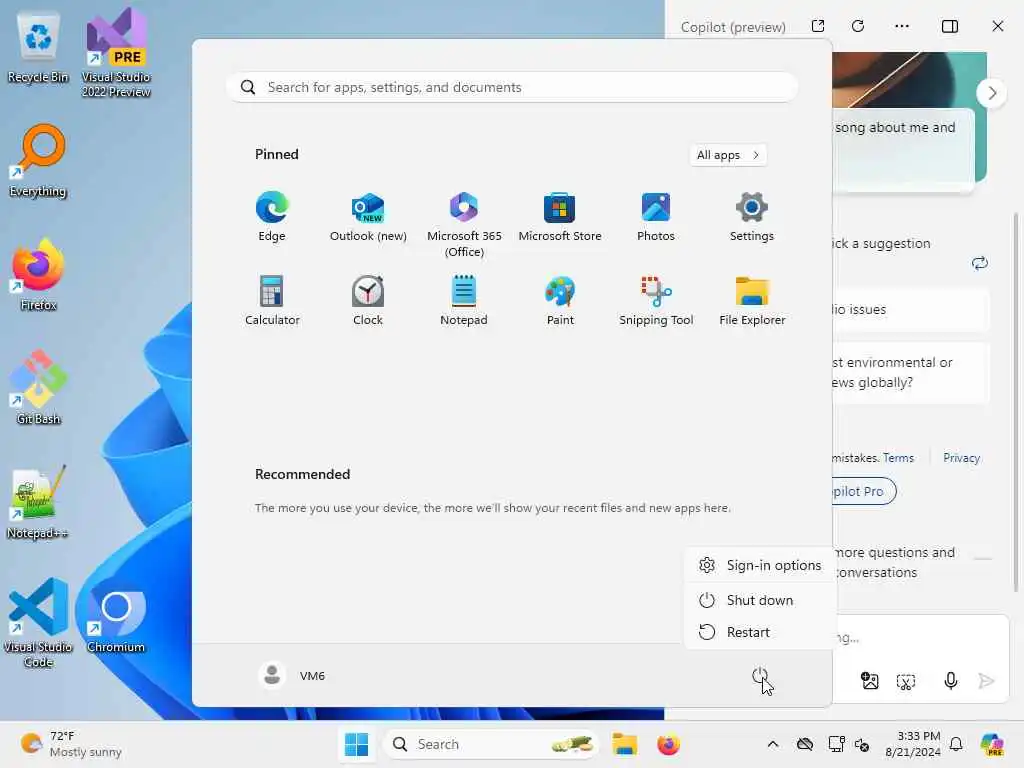This screenshot has width=1024, height=768.
Task: Open Calculator app
Action: tap(272, 301)
